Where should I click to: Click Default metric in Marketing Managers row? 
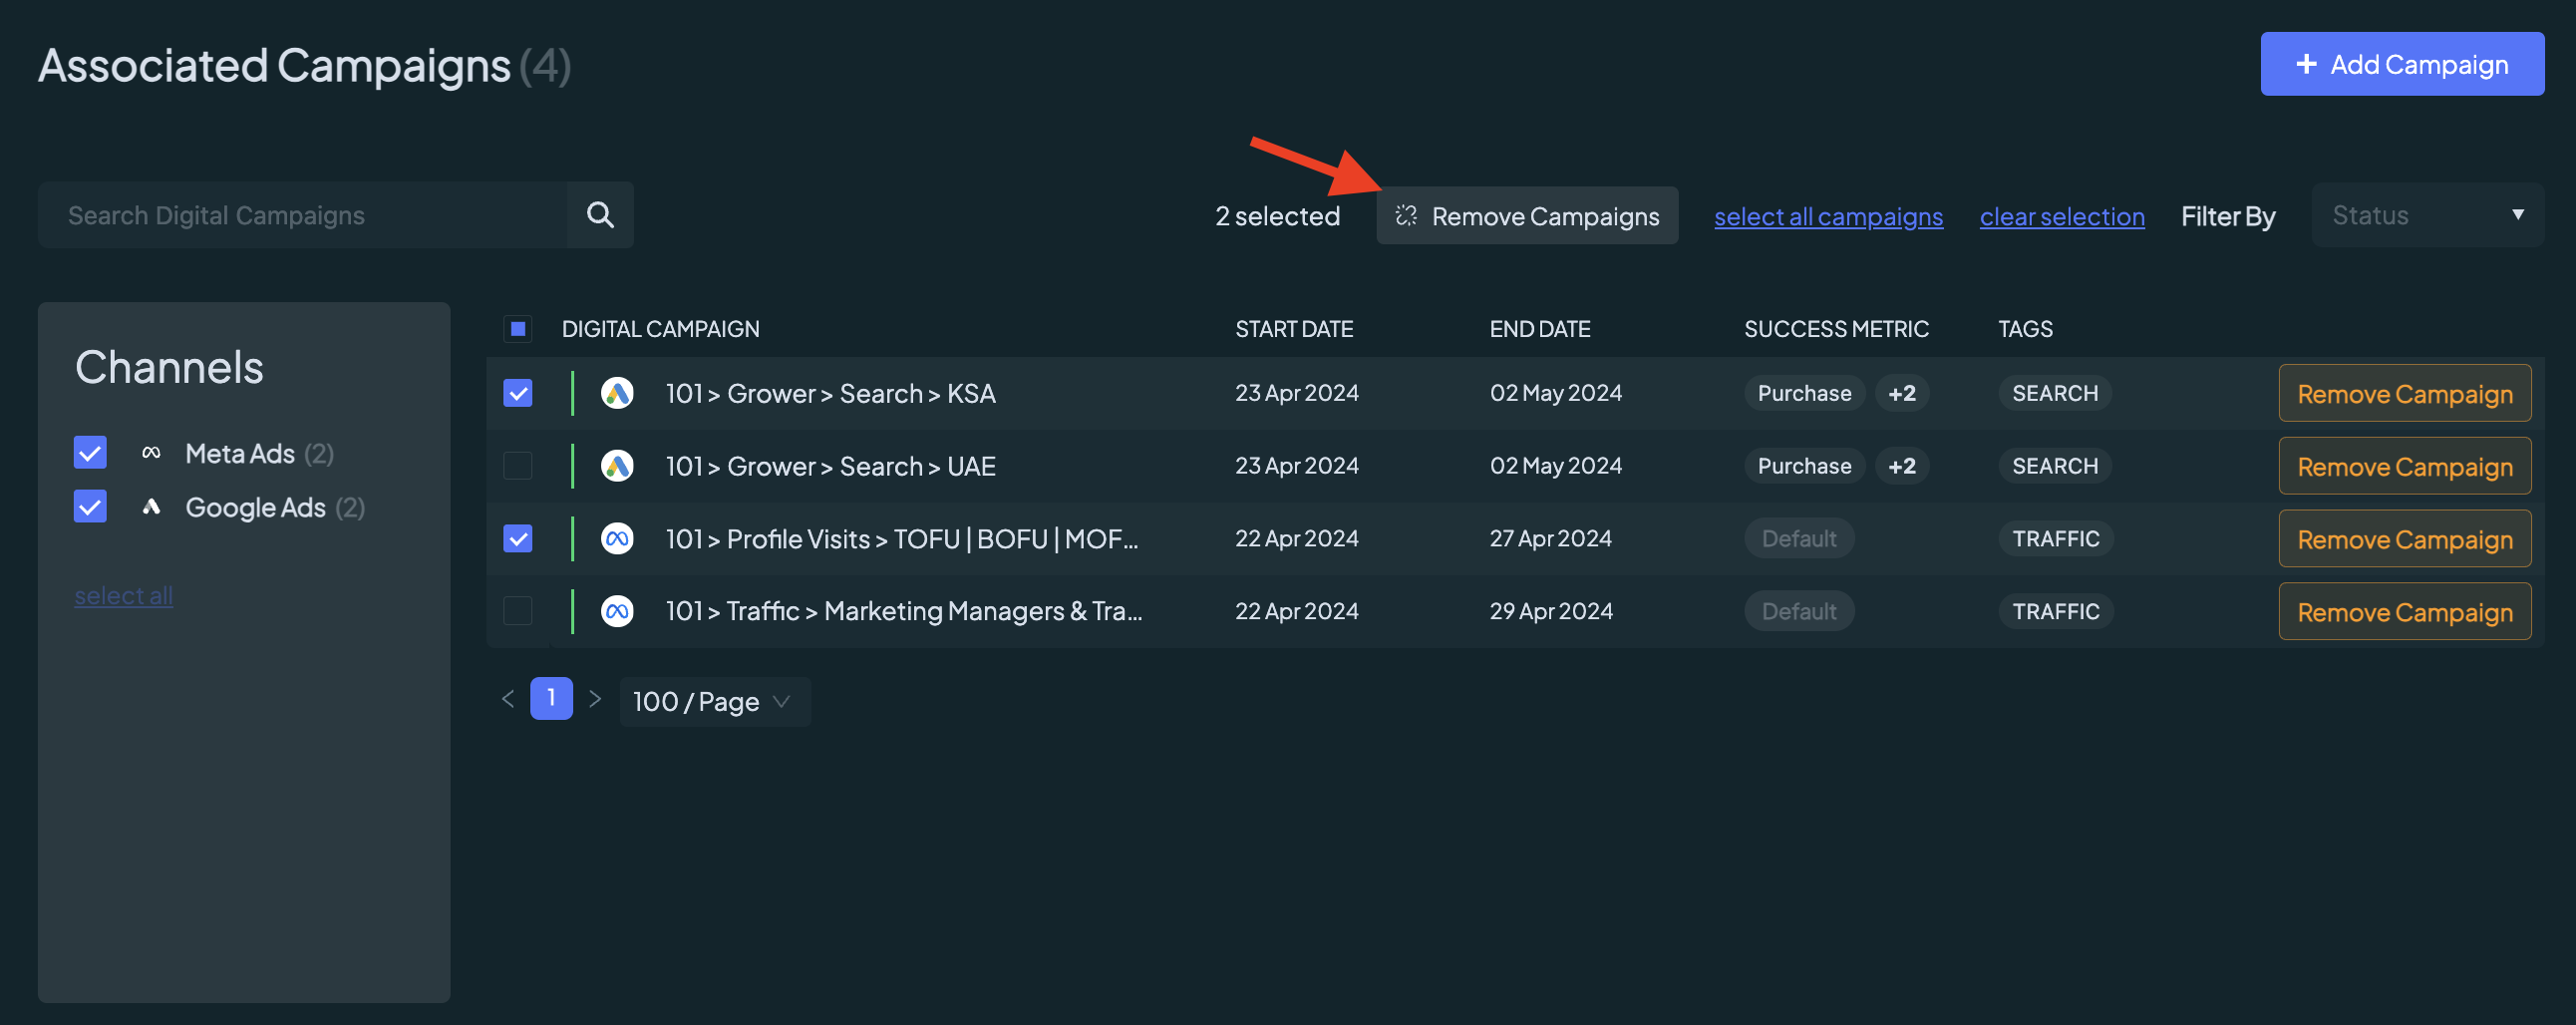click(1798, 611)
